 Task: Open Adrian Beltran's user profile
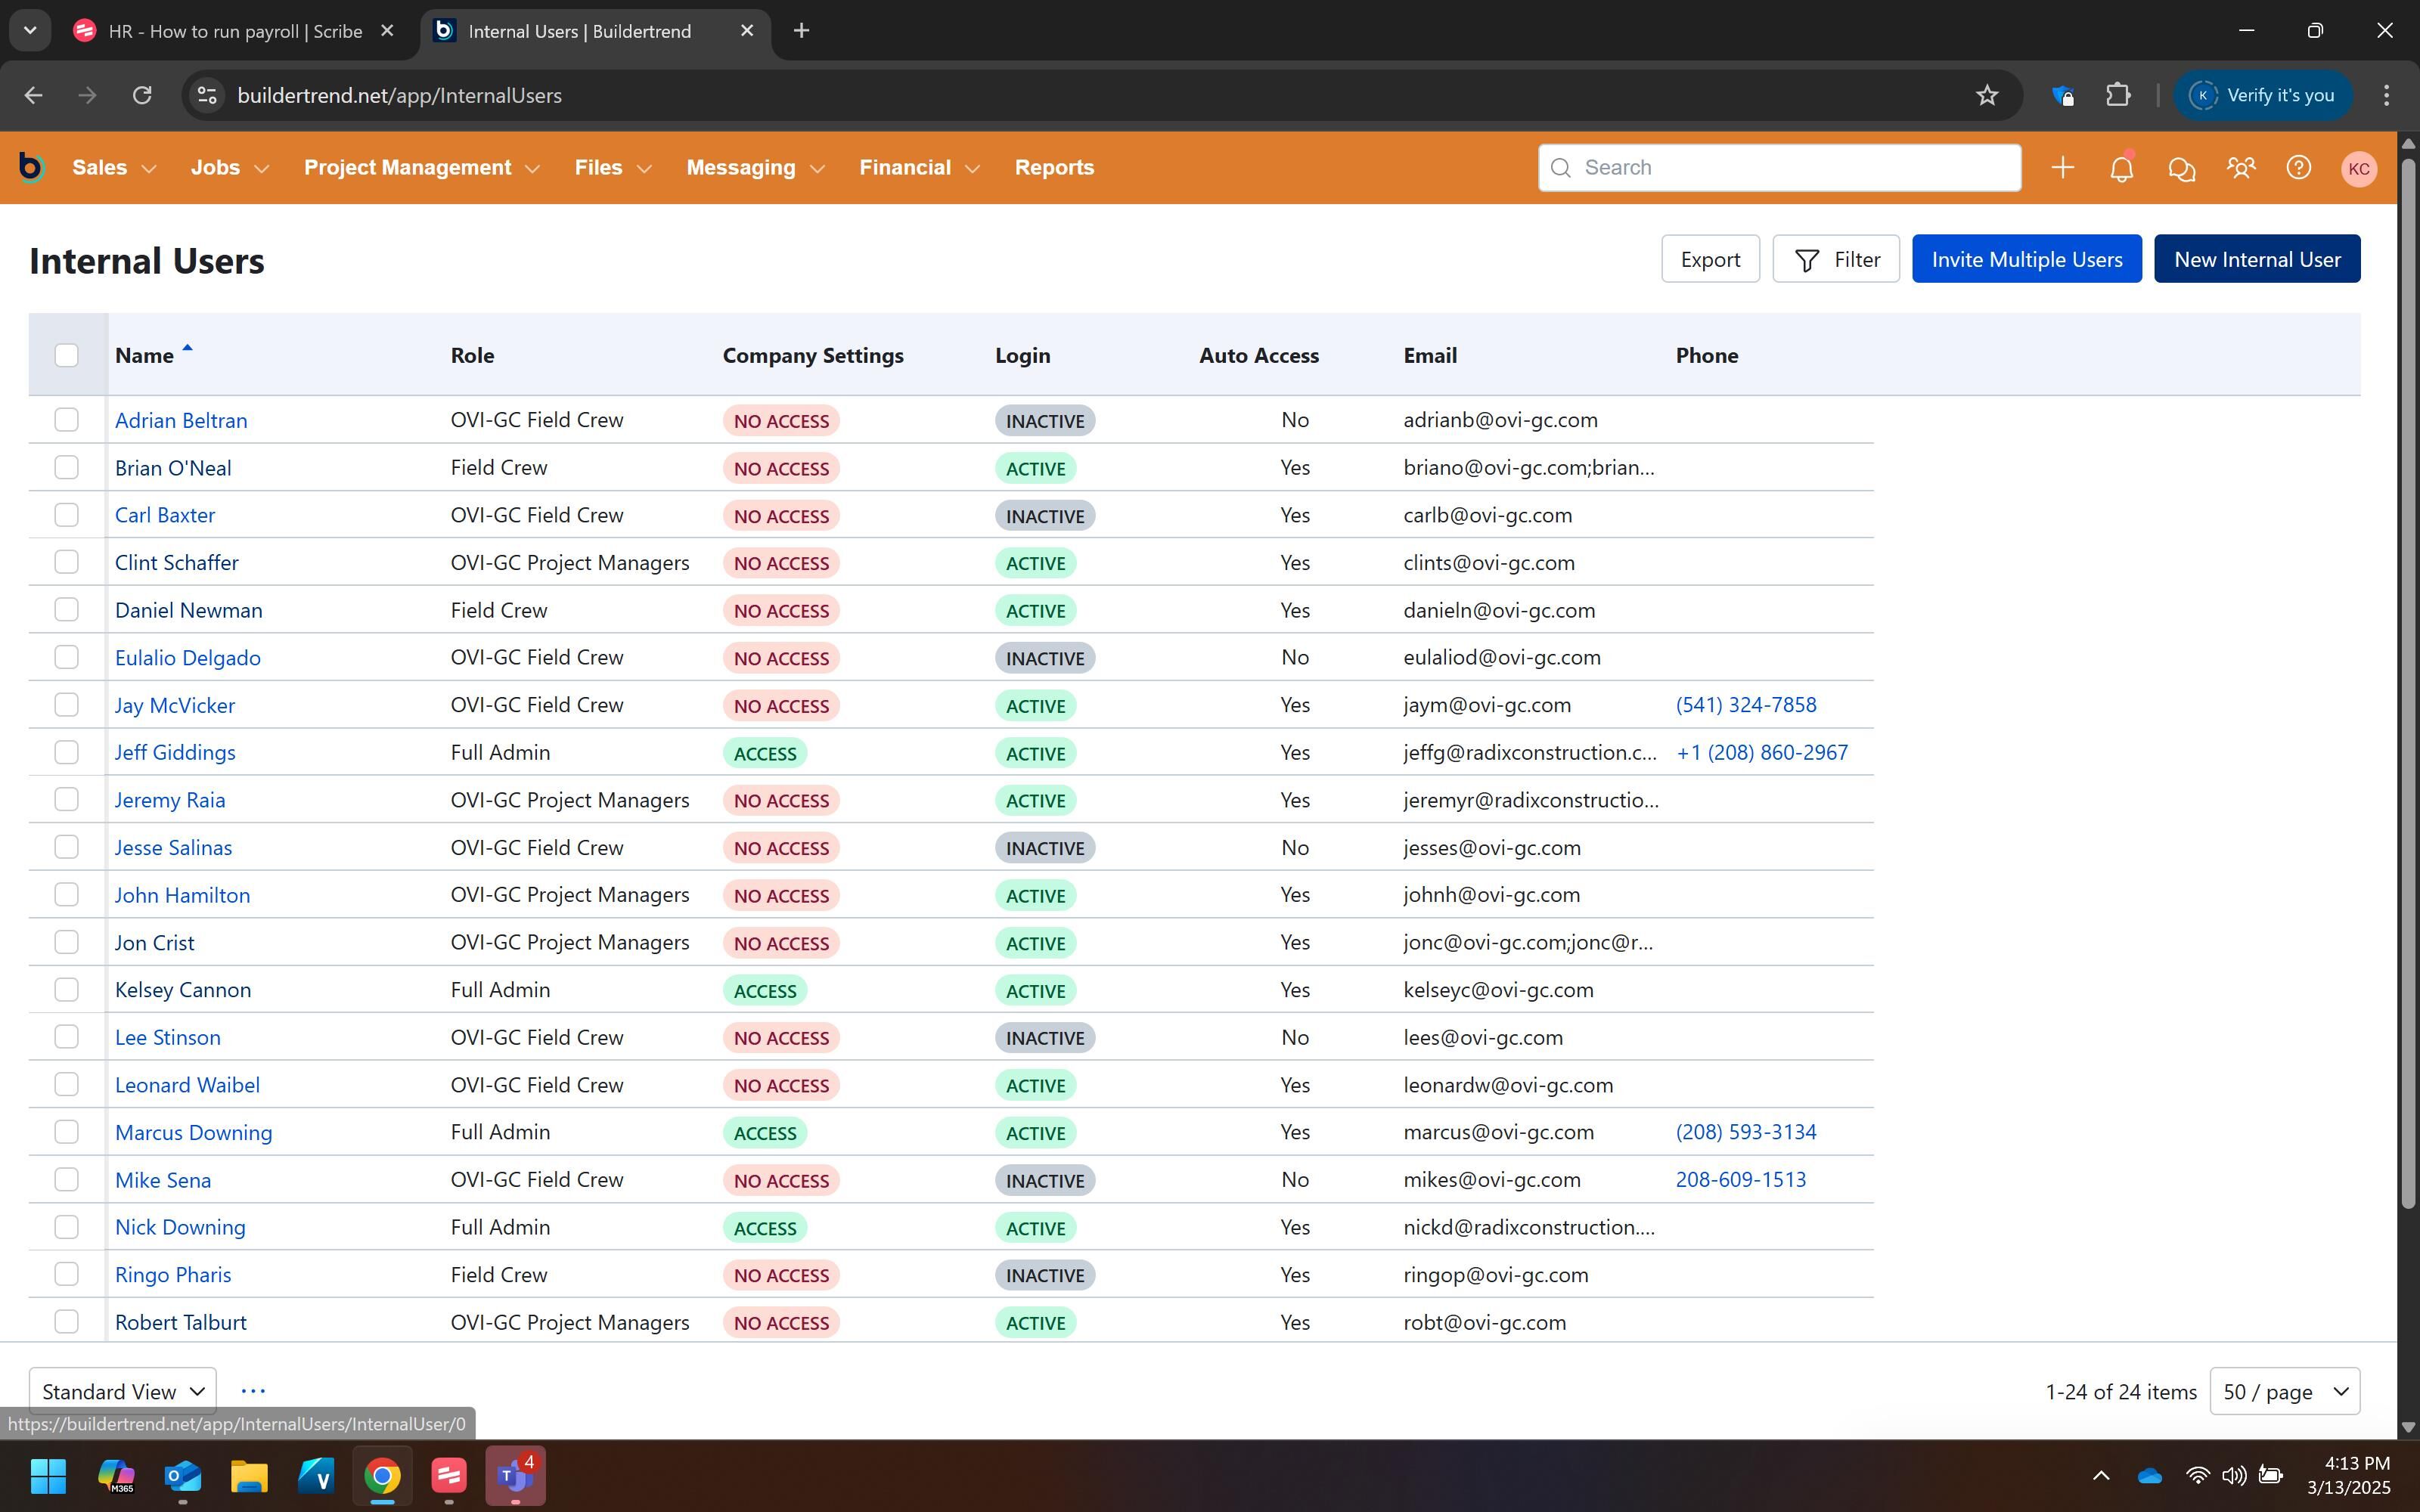pyautogui.click(x=181, y=420)
